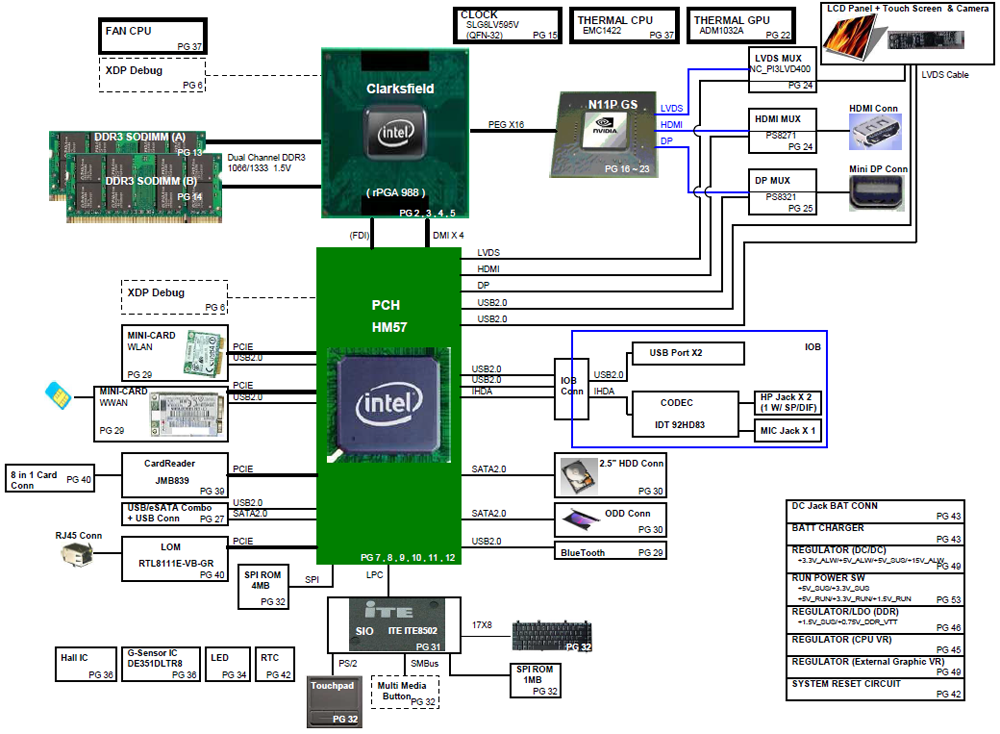Click the LCD panel laptop image
The width and height of the screenshot is (1000, 734).
[x=855, y=36]
